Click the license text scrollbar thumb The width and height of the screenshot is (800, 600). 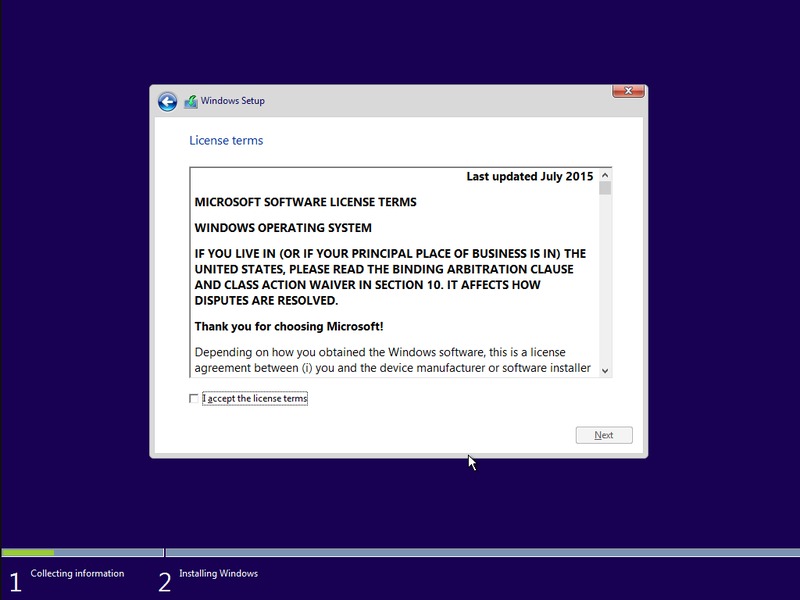(605, 188)
